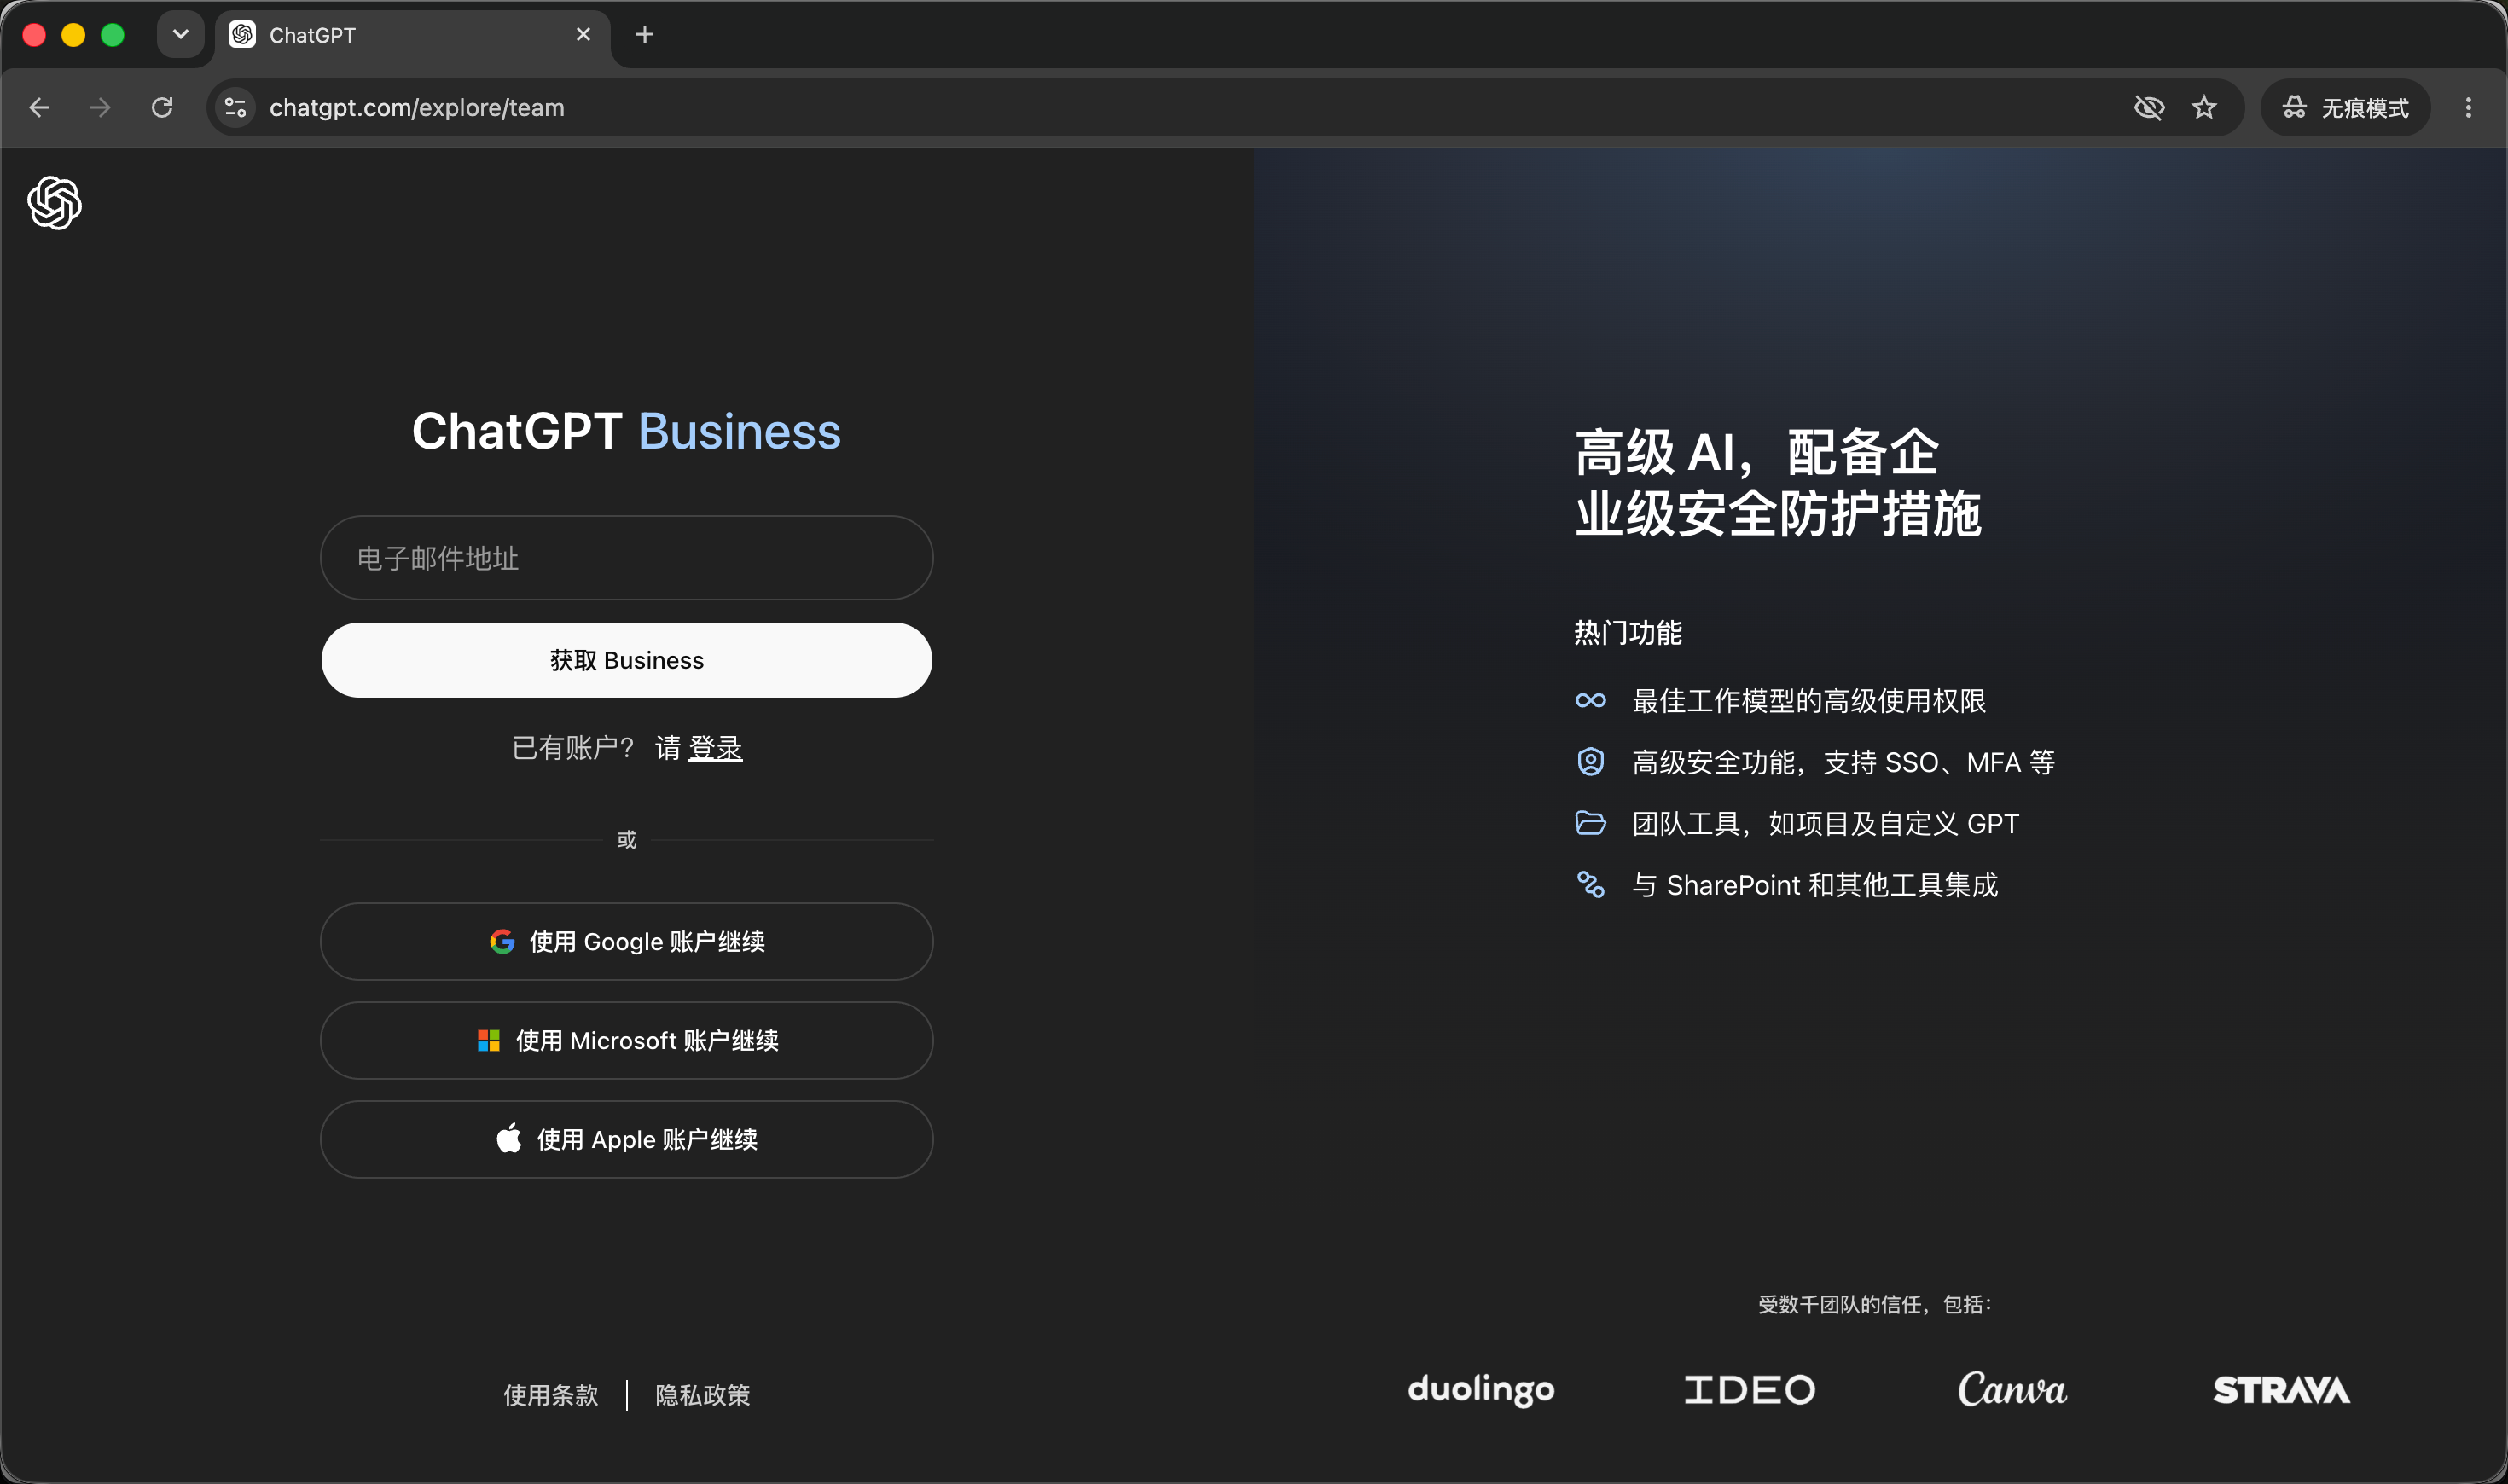Click the OpenAI logo at top left
This screenshot has height=1484, width=2508.
click(x=55, y=203)
